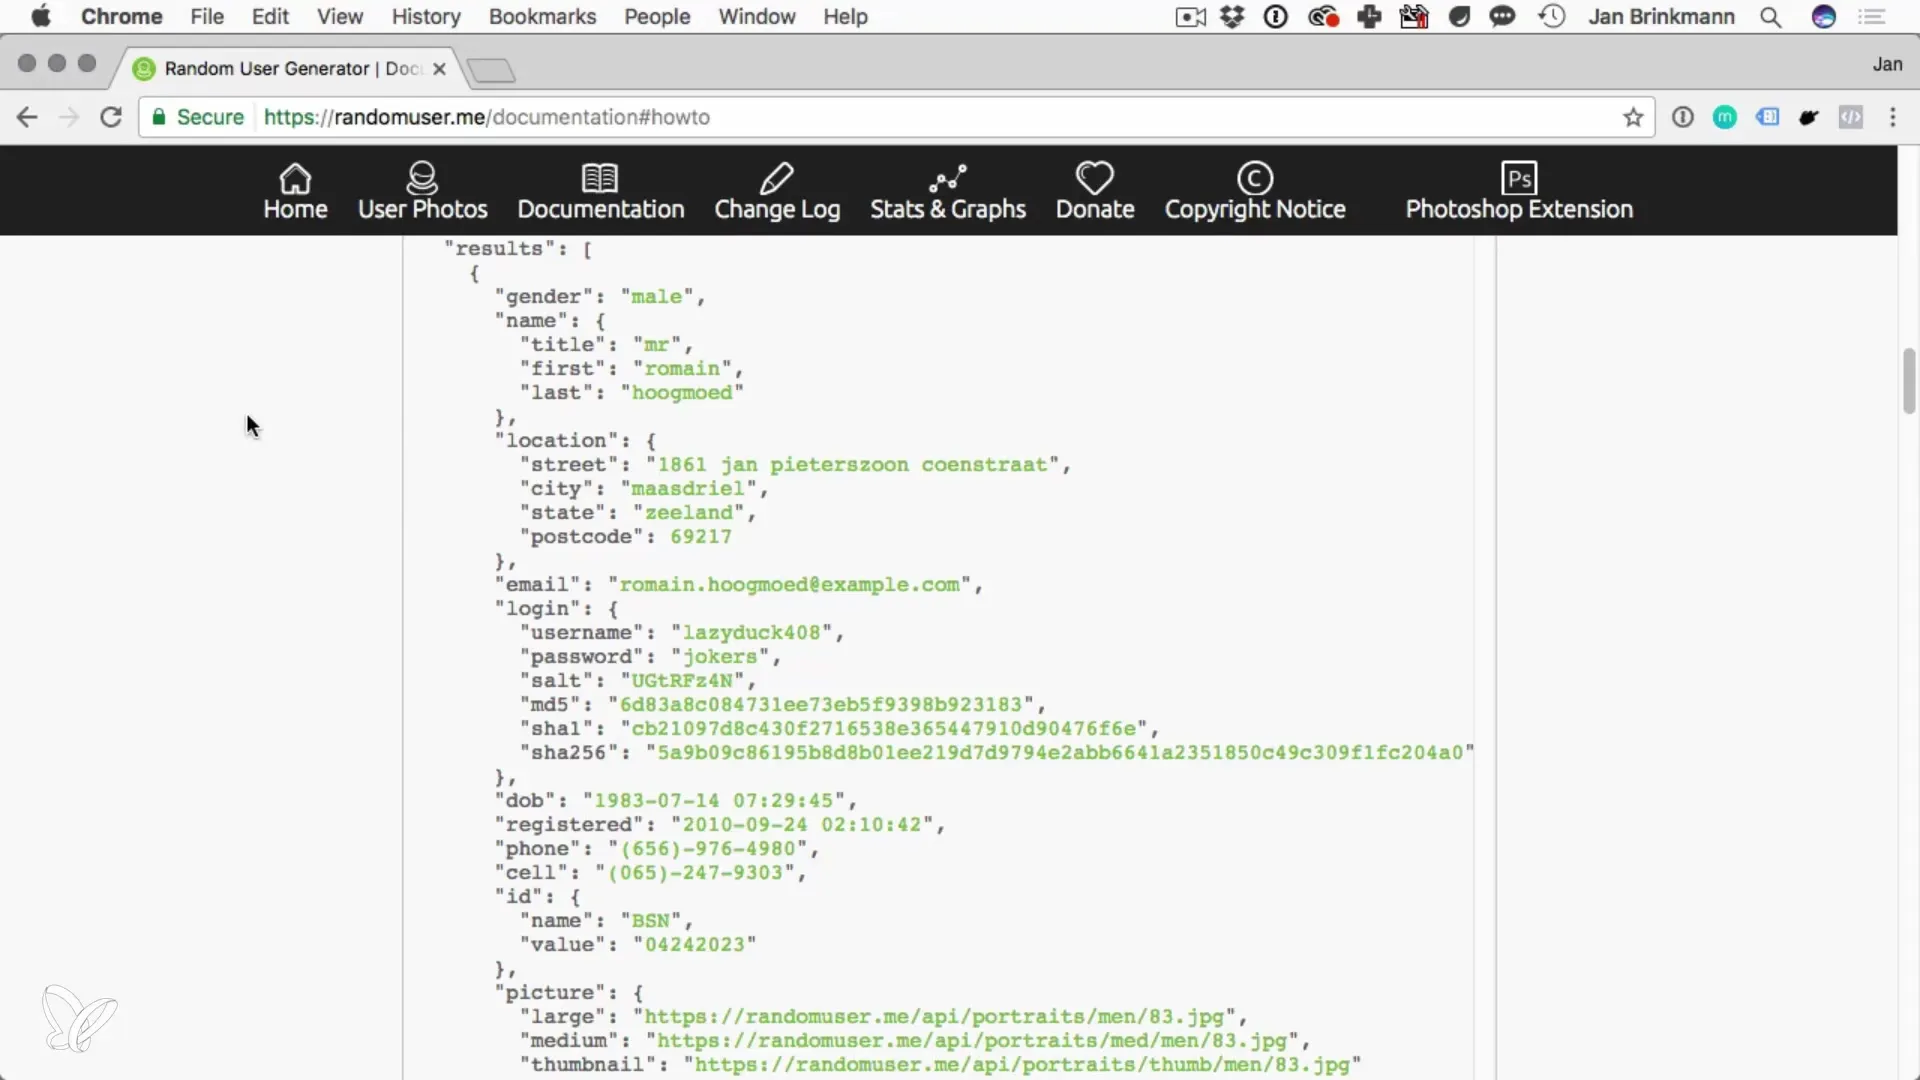Screen dimensions: 1920x1080
Task: Open Stats & Graphs icon
Action: (x=947, y=179)
